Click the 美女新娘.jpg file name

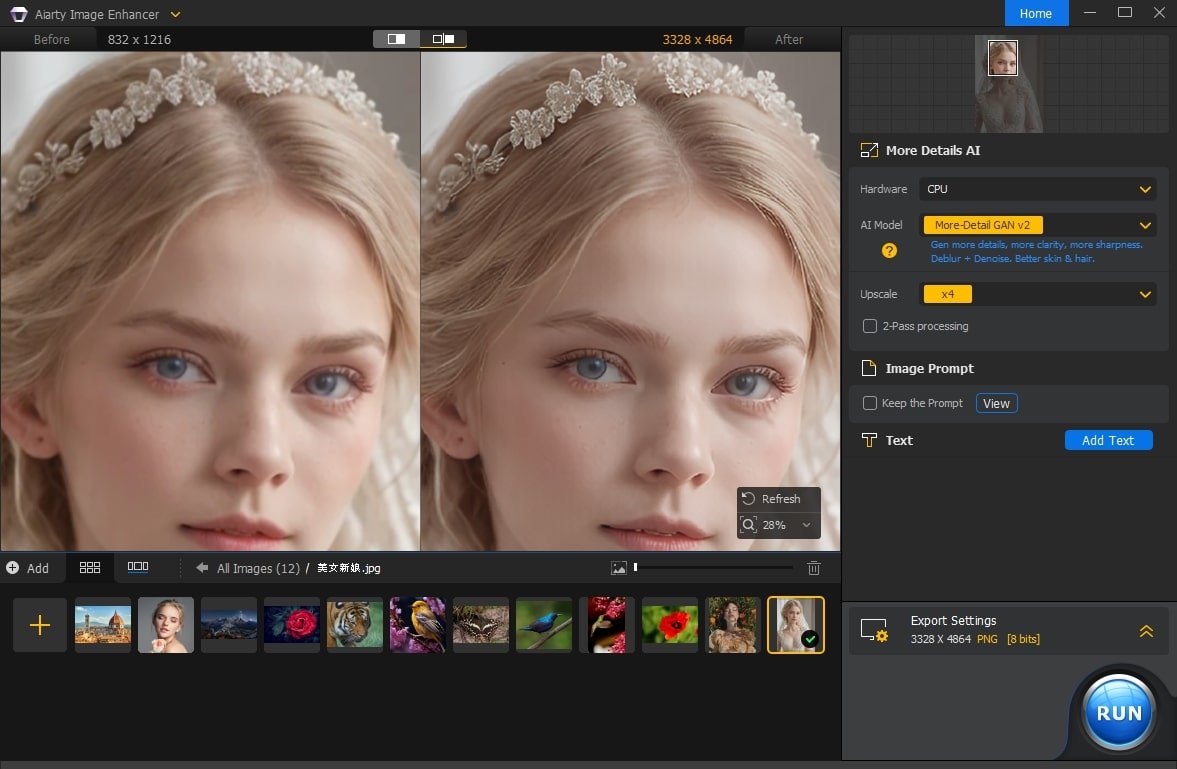click(x=349, y=568)
